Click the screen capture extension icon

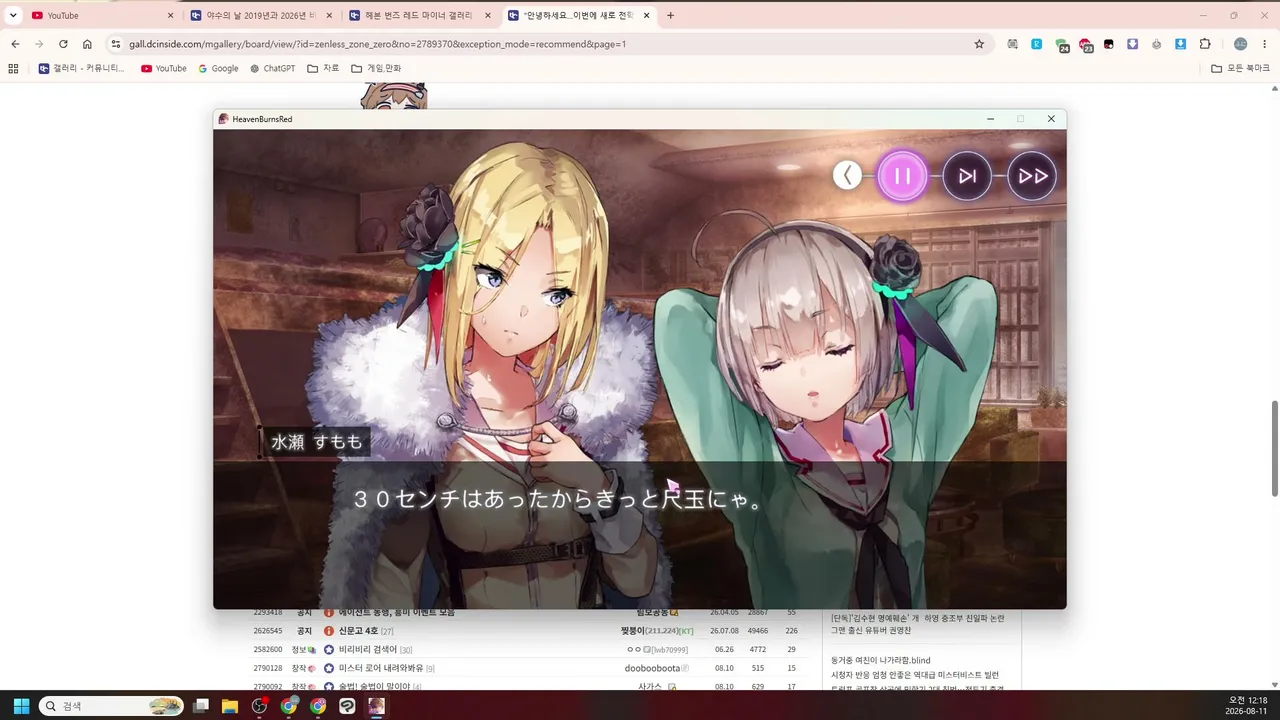pyautogui.click(x=1013, y=44)
